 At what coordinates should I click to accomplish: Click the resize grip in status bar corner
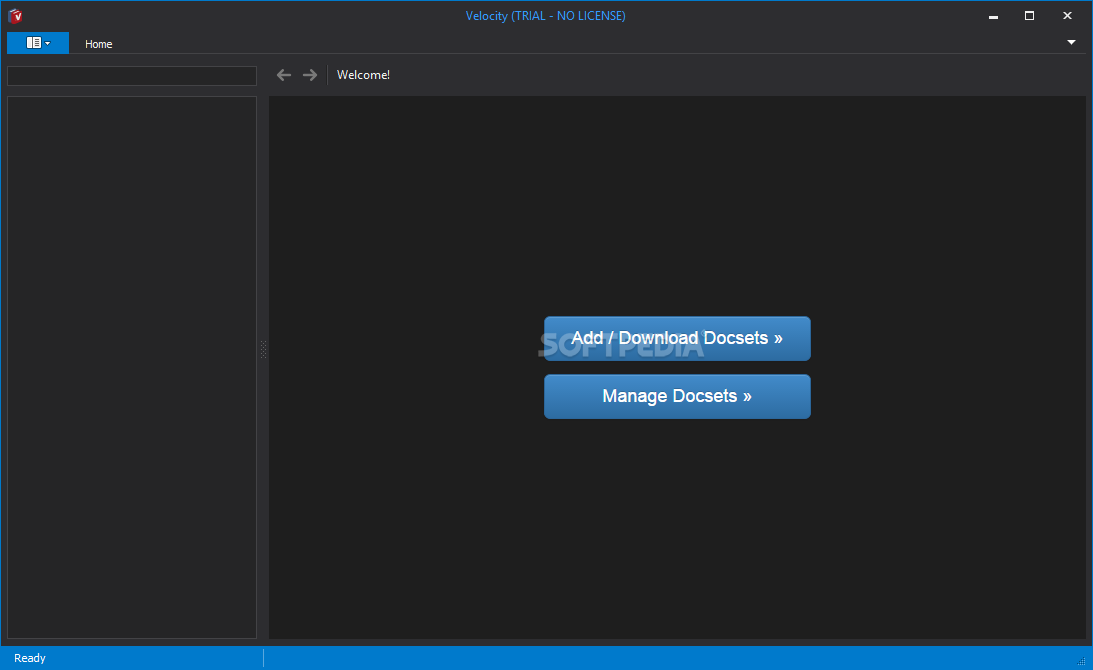point(1082,661)
